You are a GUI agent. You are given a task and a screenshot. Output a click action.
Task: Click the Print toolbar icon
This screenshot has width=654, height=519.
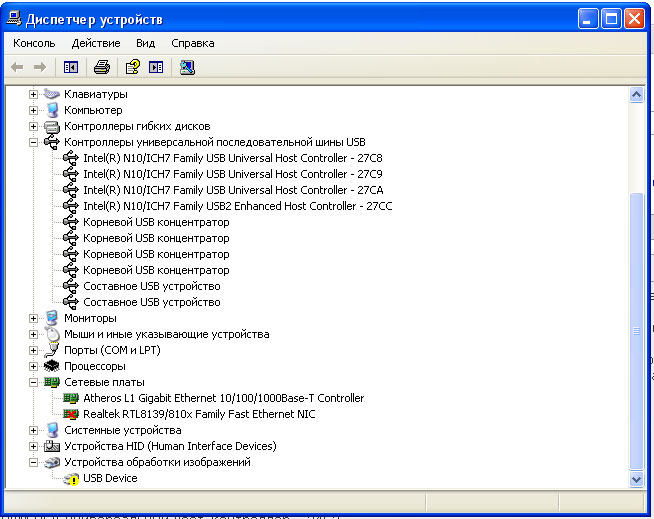point(101,67)
